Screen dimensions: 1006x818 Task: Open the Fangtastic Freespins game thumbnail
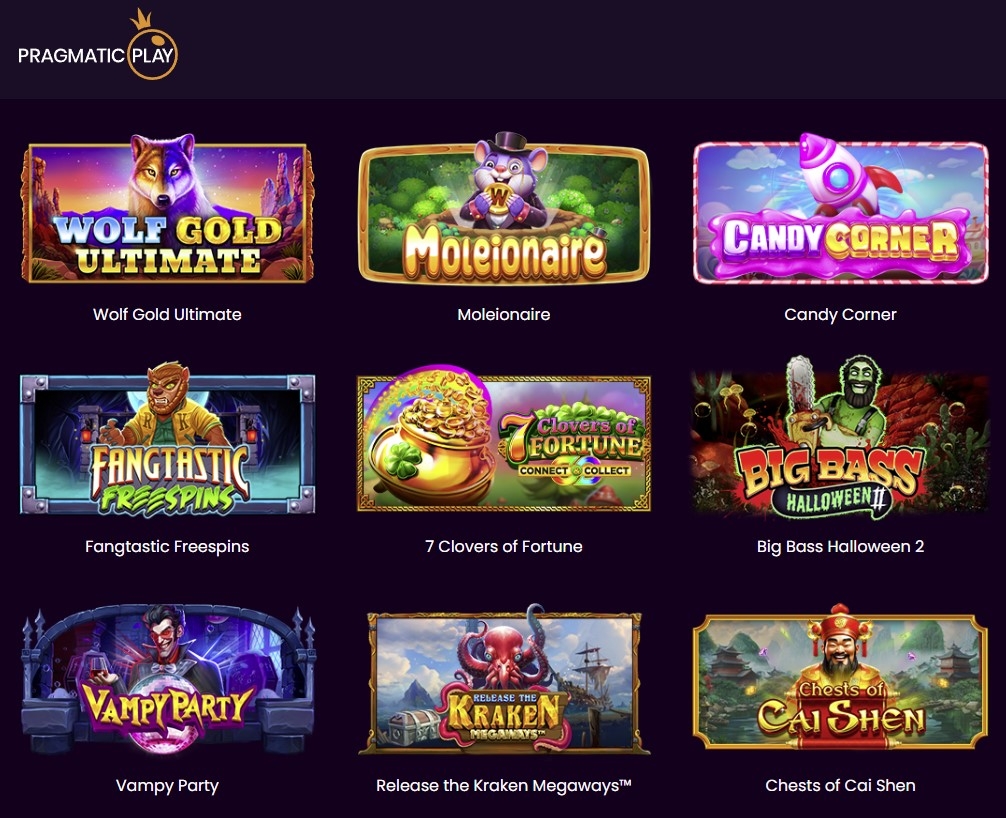tap(167, 439)
